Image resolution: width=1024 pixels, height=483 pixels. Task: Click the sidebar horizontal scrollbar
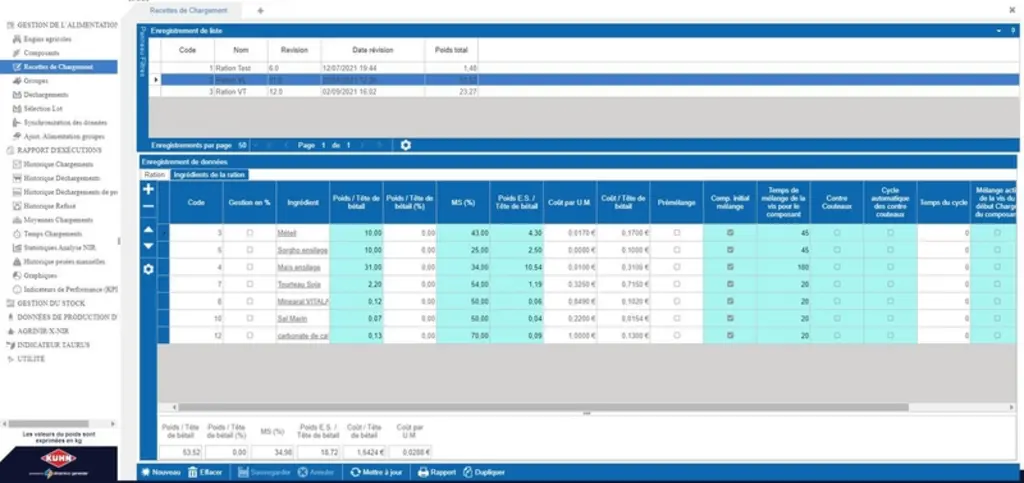point(49,424)
